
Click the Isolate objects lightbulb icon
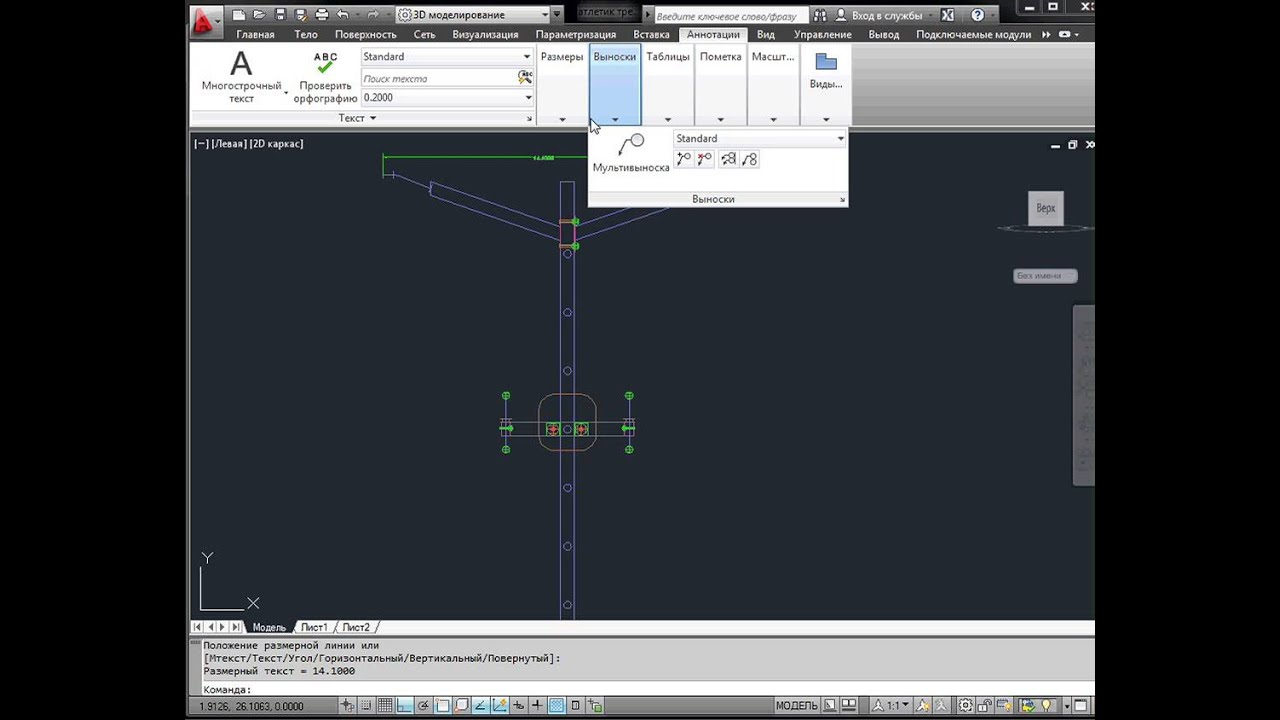click(1045, 706)
